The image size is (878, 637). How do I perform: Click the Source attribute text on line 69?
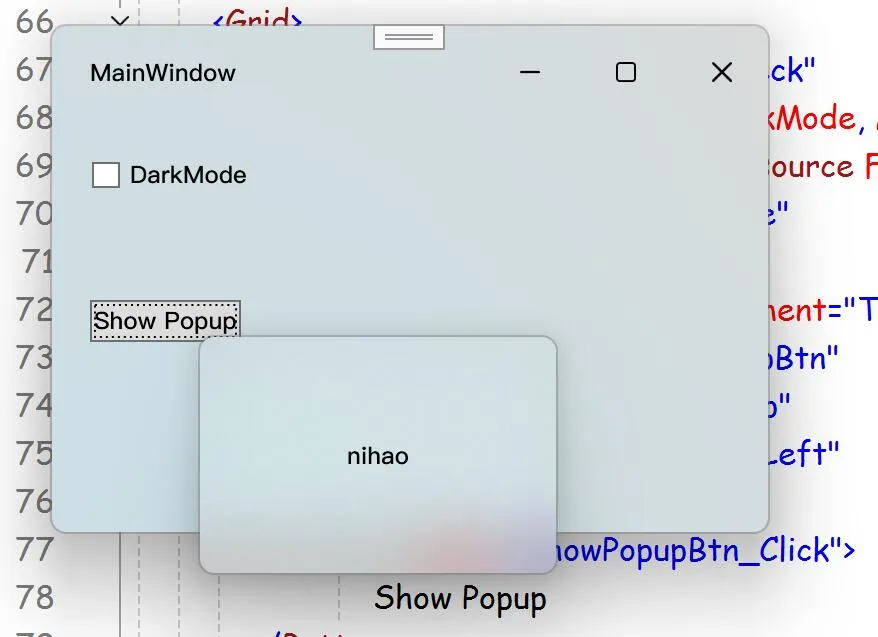click(811, 166)
